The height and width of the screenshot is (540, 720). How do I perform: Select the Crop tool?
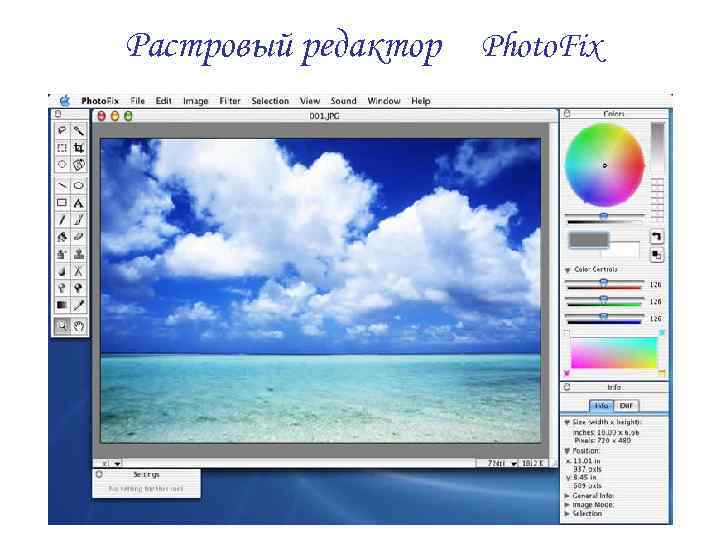click(79, 147)
